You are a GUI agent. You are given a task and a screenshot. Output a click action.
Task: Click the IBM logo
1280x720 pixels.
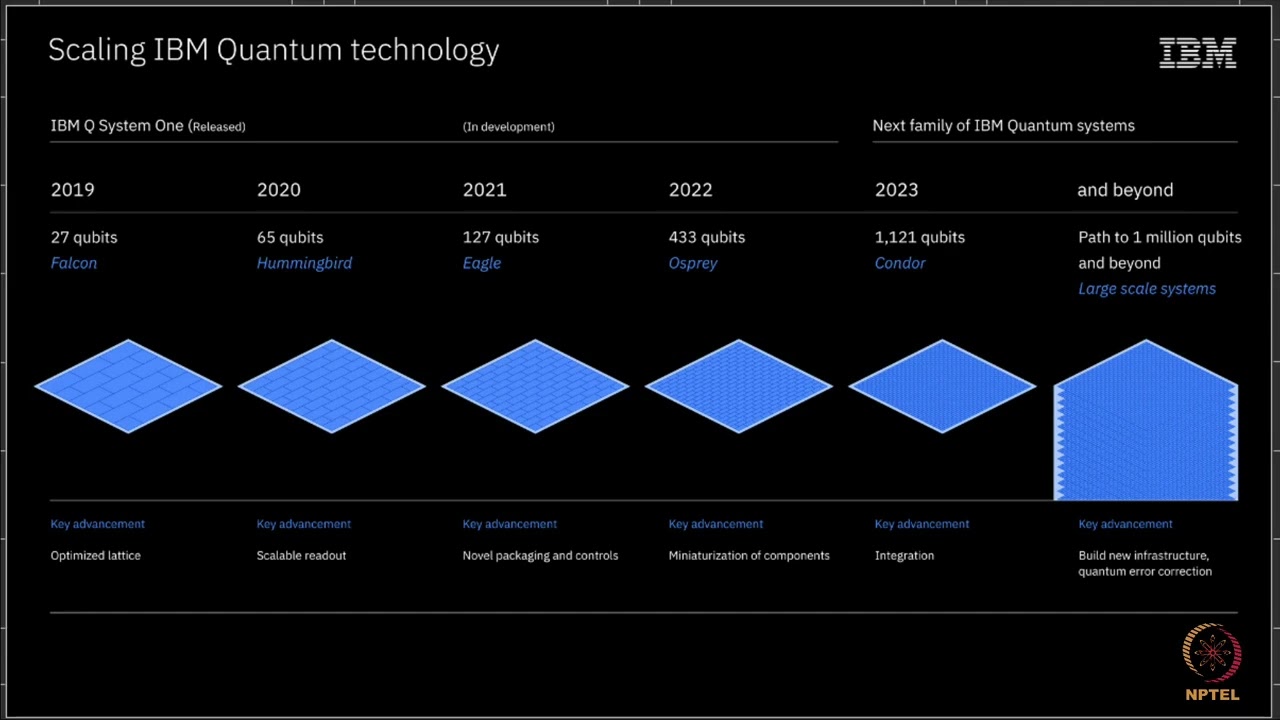coord(1198,53)
